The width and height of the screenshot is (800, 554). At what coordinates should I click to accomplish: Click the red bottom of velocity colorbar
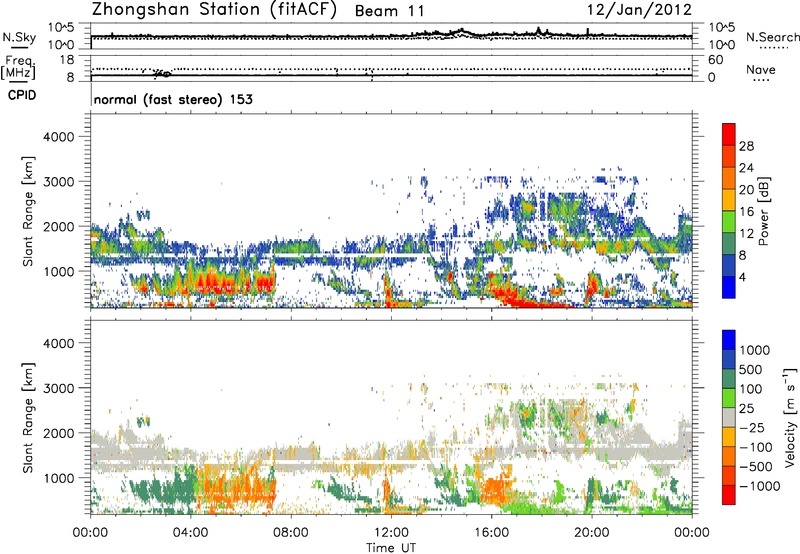[729, 495]
